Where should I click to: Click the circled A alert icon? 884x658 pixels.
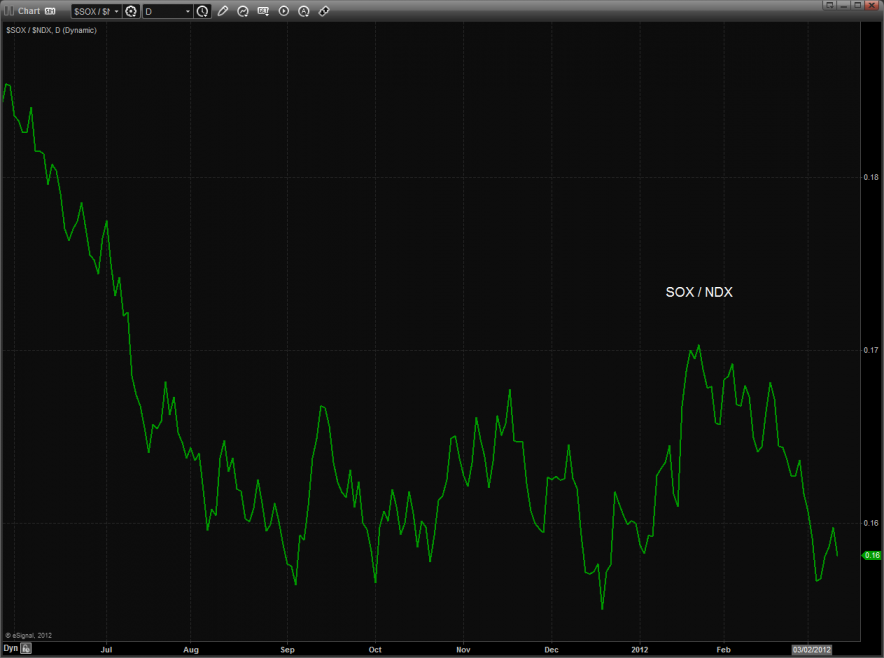(x=304, y=11)
